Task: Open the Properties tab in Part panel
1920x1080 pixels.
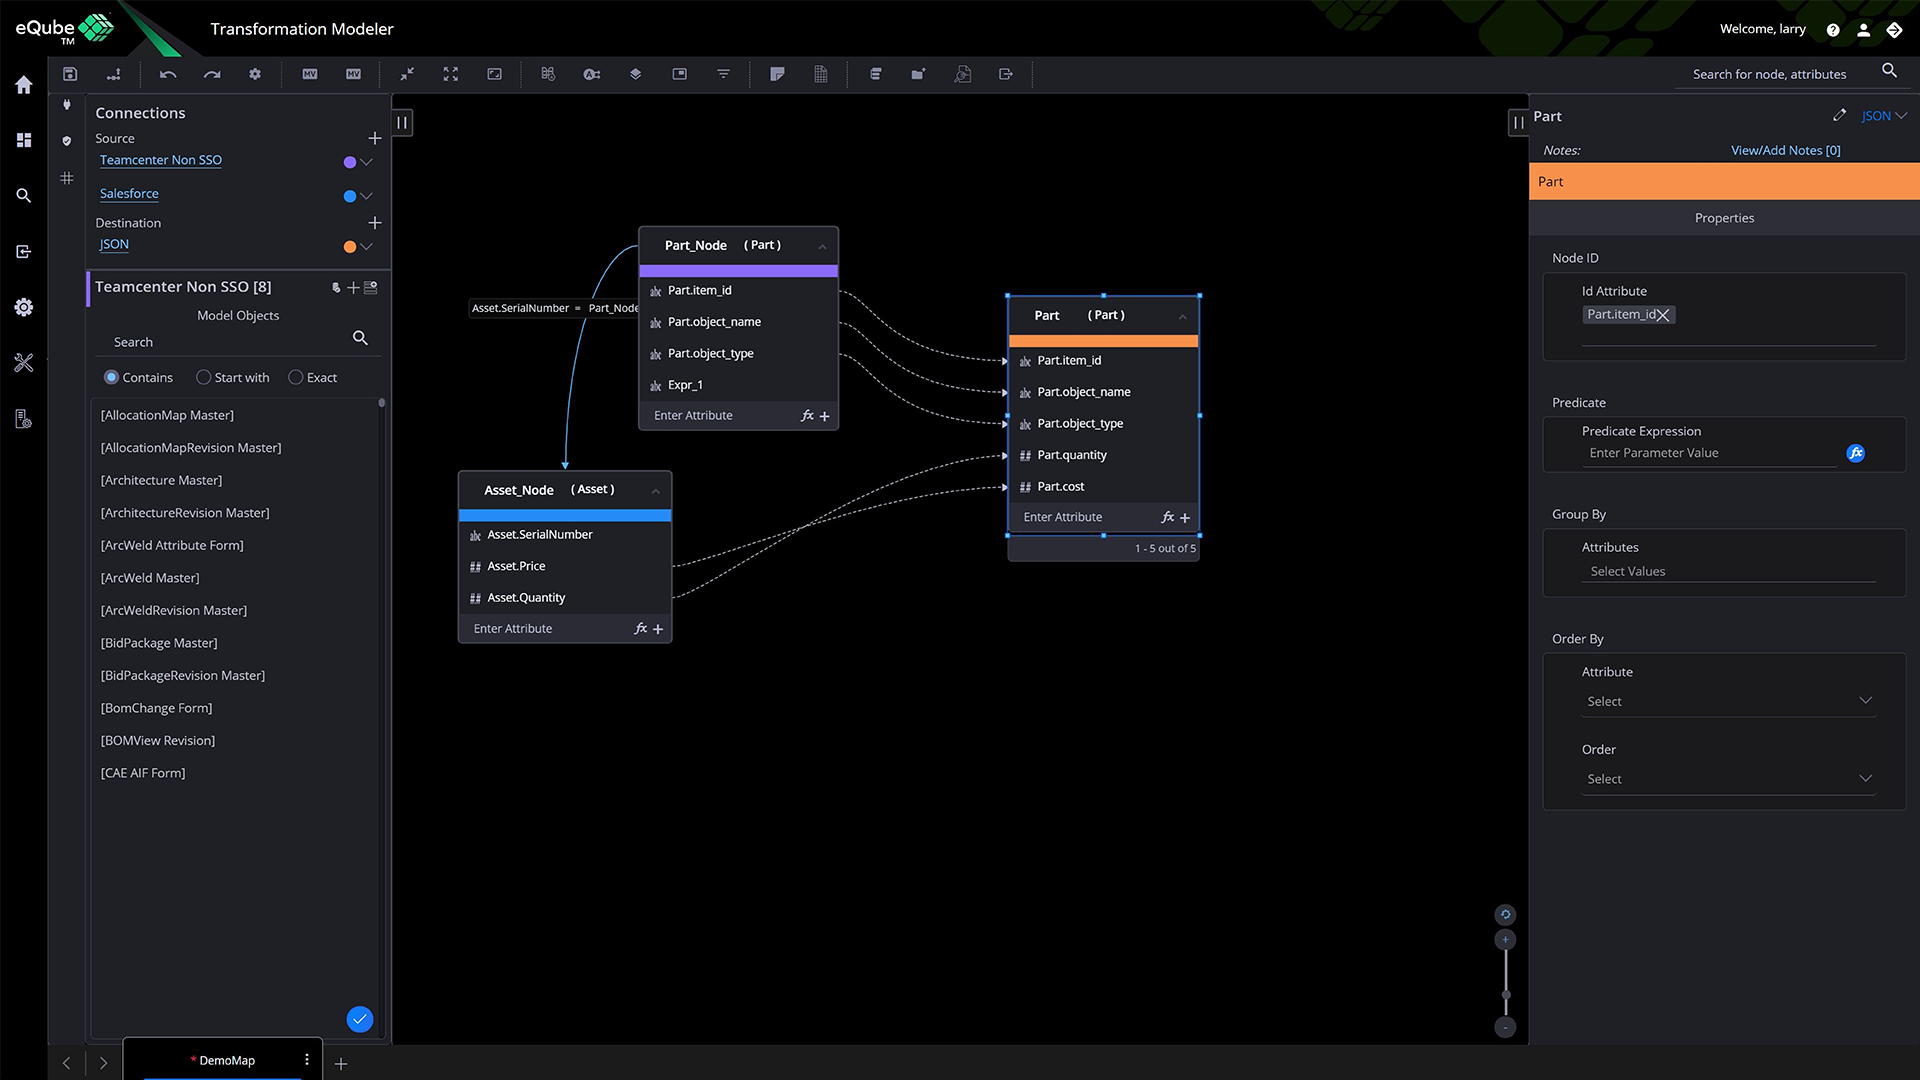Action: tap(1724, 218)
